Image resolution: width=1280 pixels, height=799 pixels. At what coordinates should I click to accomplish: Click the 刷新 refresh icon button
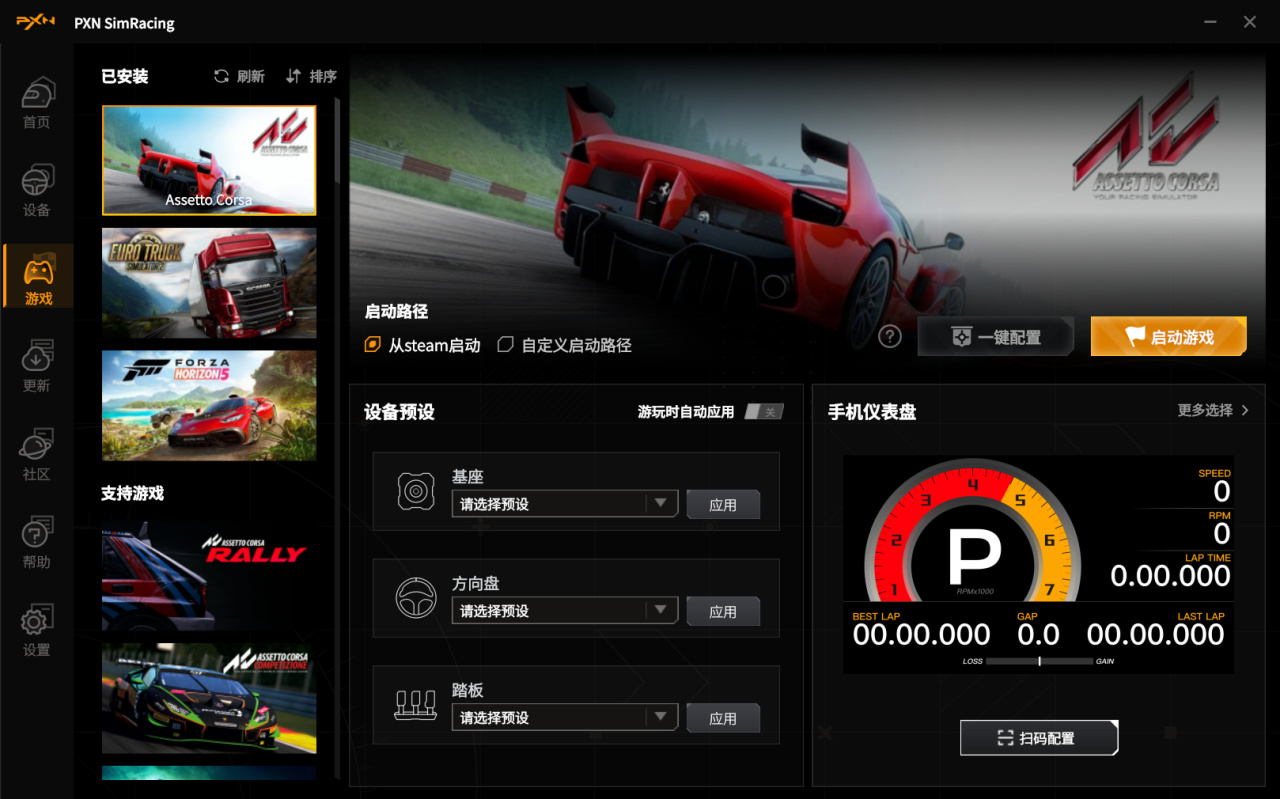(239, 76)
